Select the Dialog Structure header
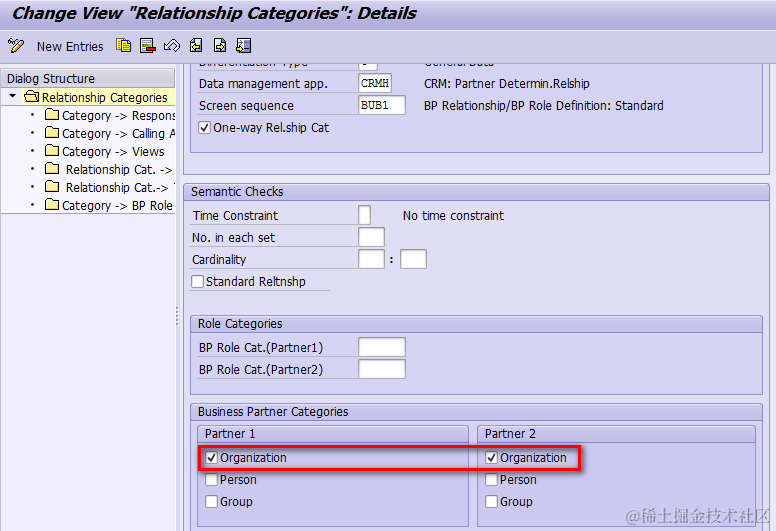This screenshot has height=531, width=776. (88, 78)
